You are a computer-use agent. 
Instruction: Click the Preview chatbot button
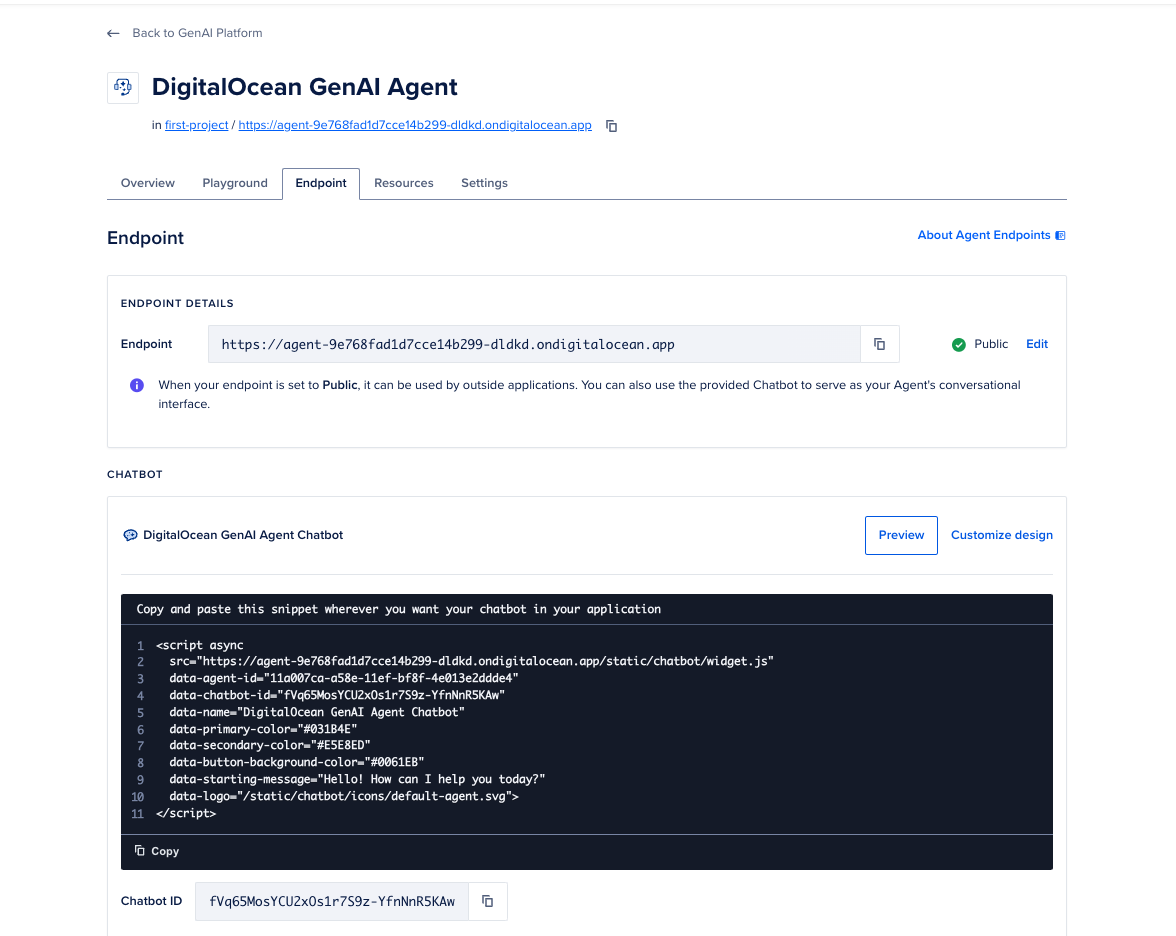point(901,535)
